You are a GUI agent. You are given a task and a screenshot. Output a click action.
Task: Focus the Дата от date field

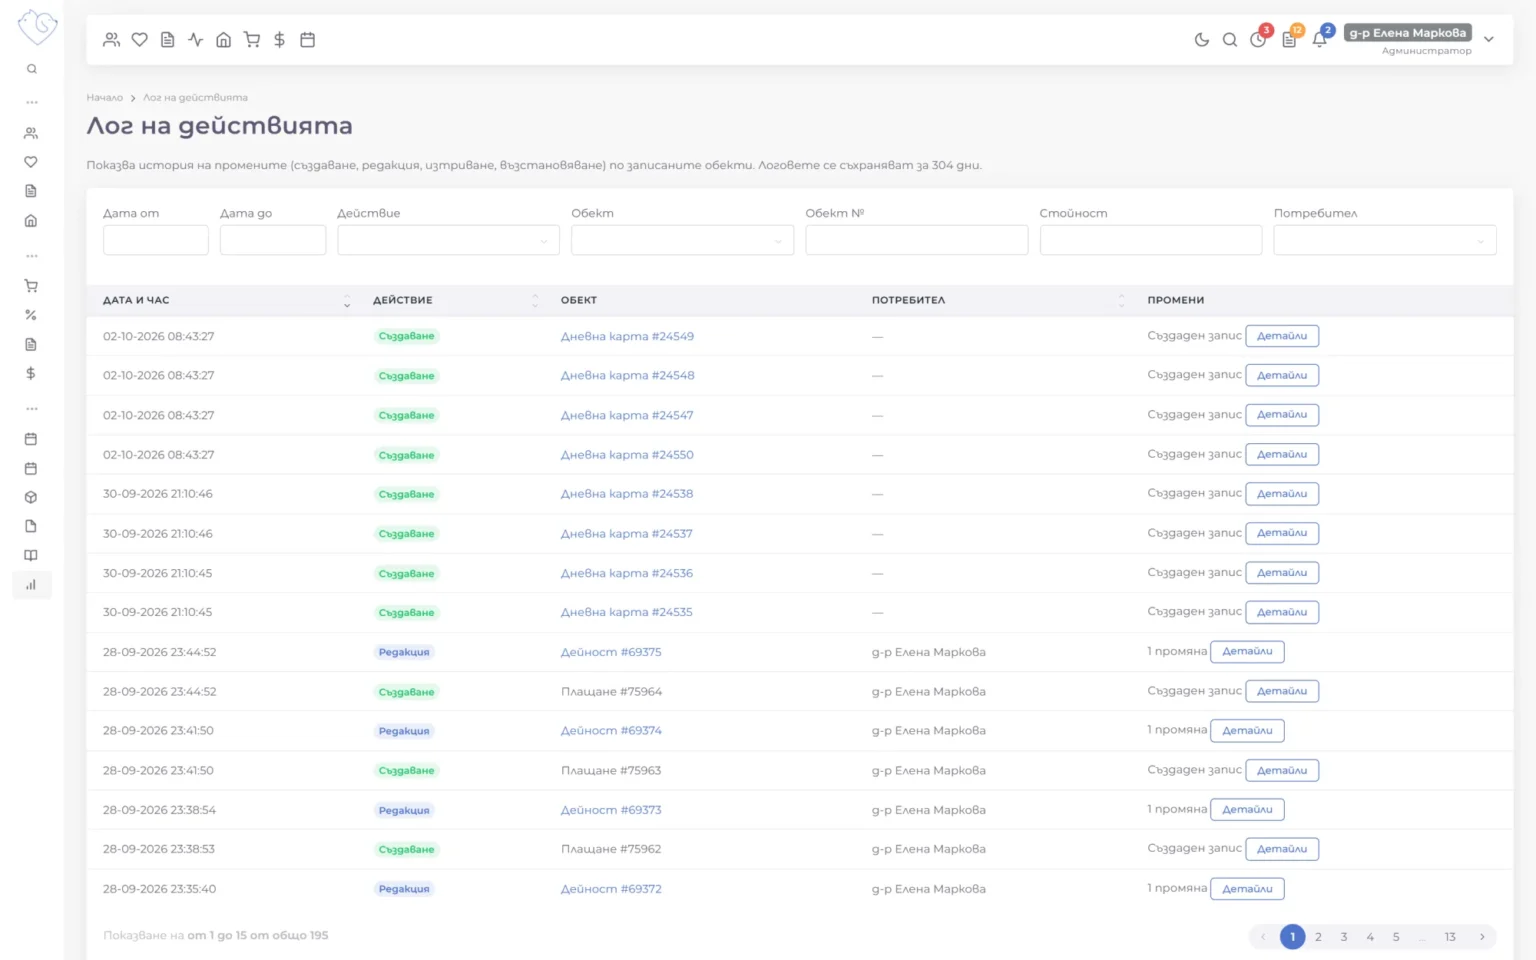tap(156, 240)
